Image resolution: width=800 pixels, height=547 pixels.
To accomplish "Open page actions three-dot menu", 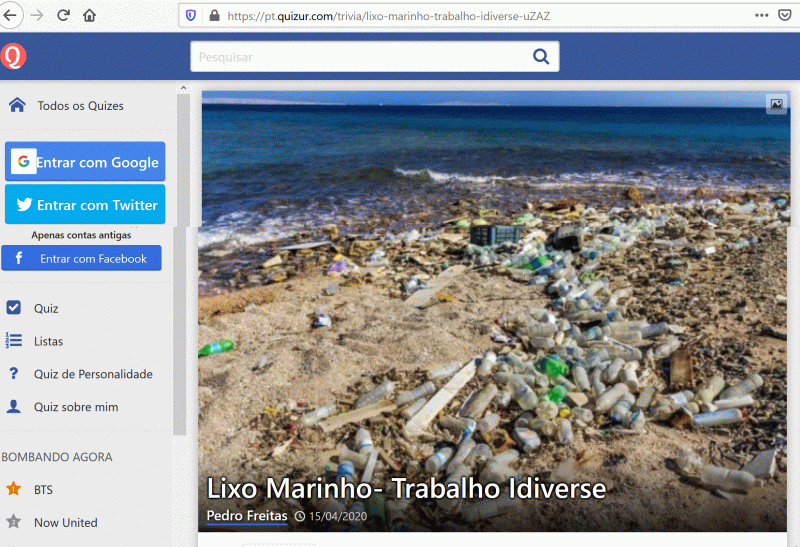I will tap(761, 16).
